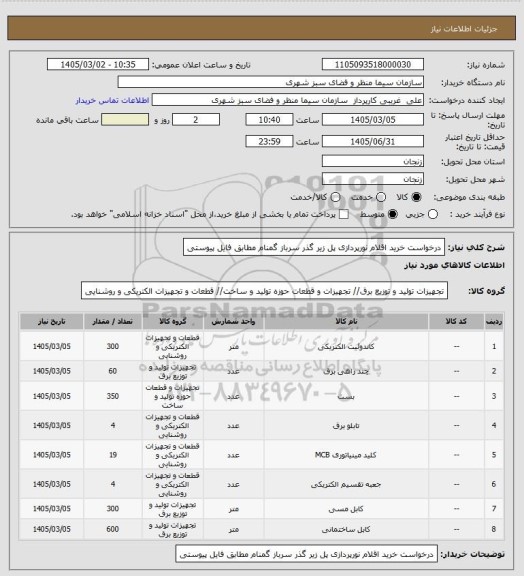Click the delivery city field زنجان

[x=373, y=179]
